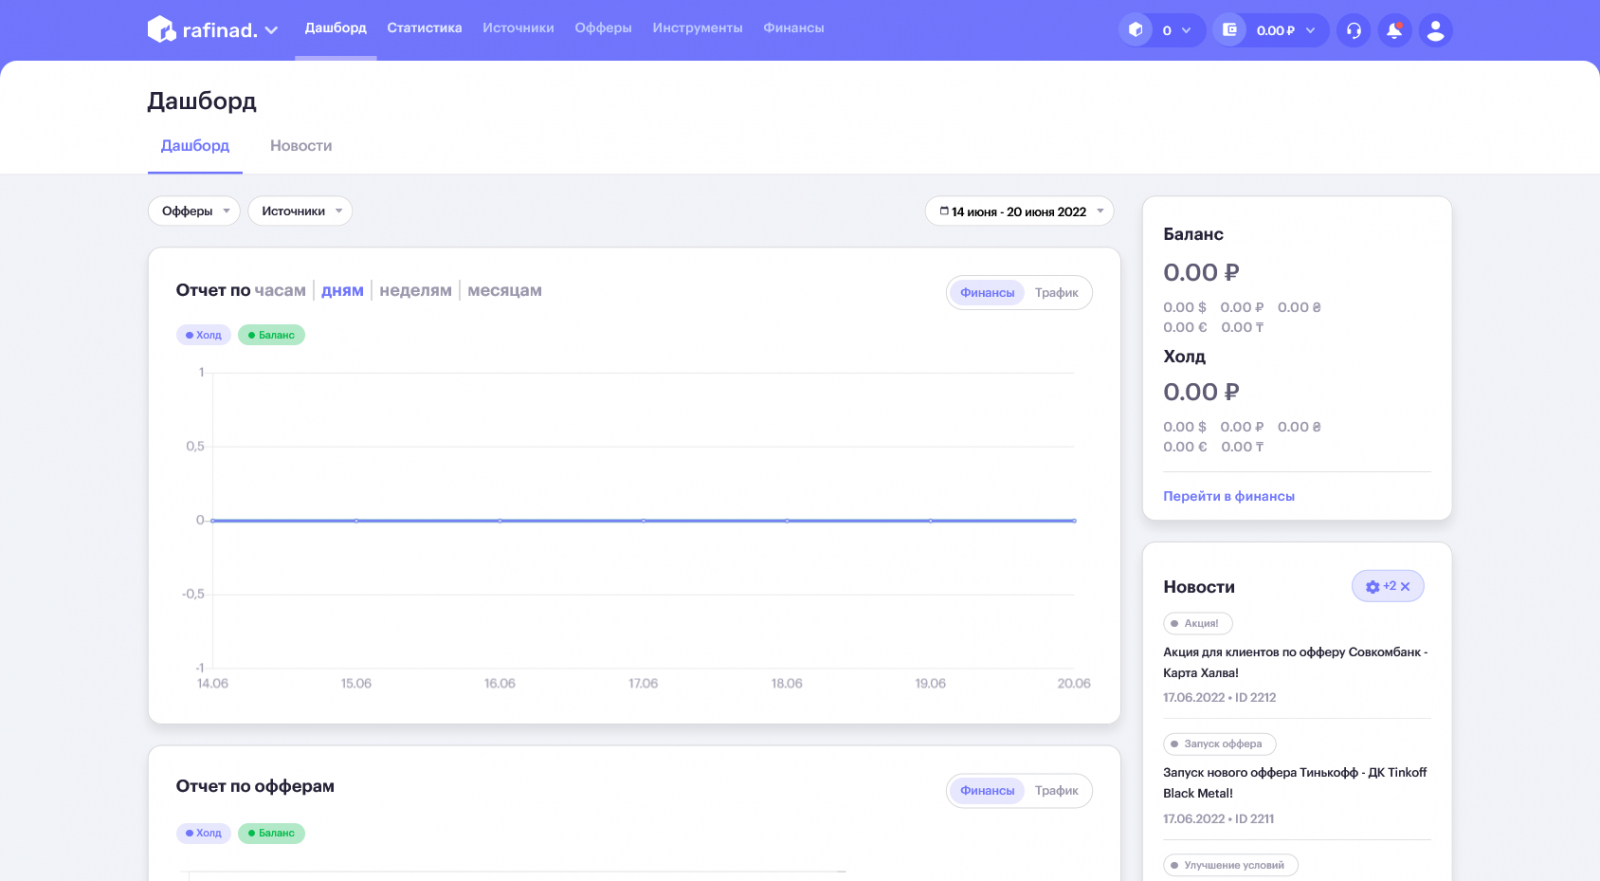The image size is (1600, 881).
Task: Click the gear icon in news filter
Action: click(x=1372, y=587)
